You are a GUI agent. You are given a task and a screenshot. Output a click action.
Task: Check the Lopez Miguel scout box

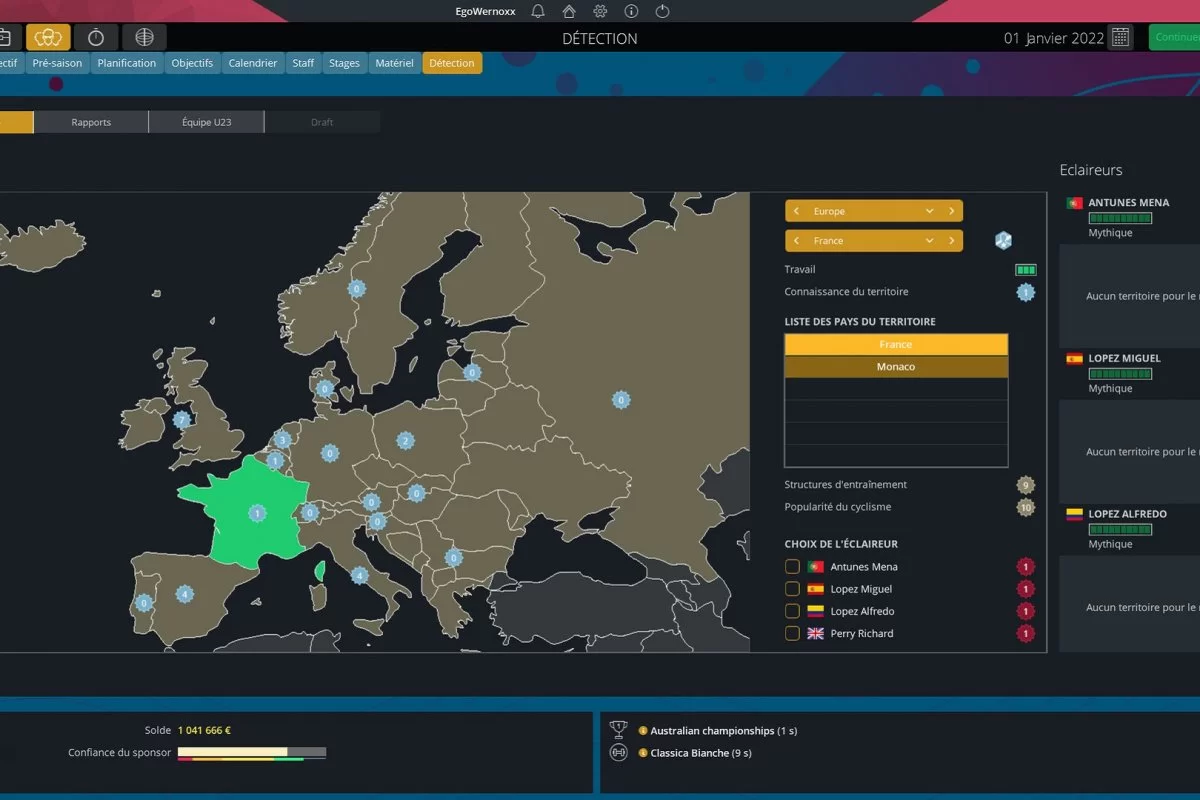click(x=792, y=589)
